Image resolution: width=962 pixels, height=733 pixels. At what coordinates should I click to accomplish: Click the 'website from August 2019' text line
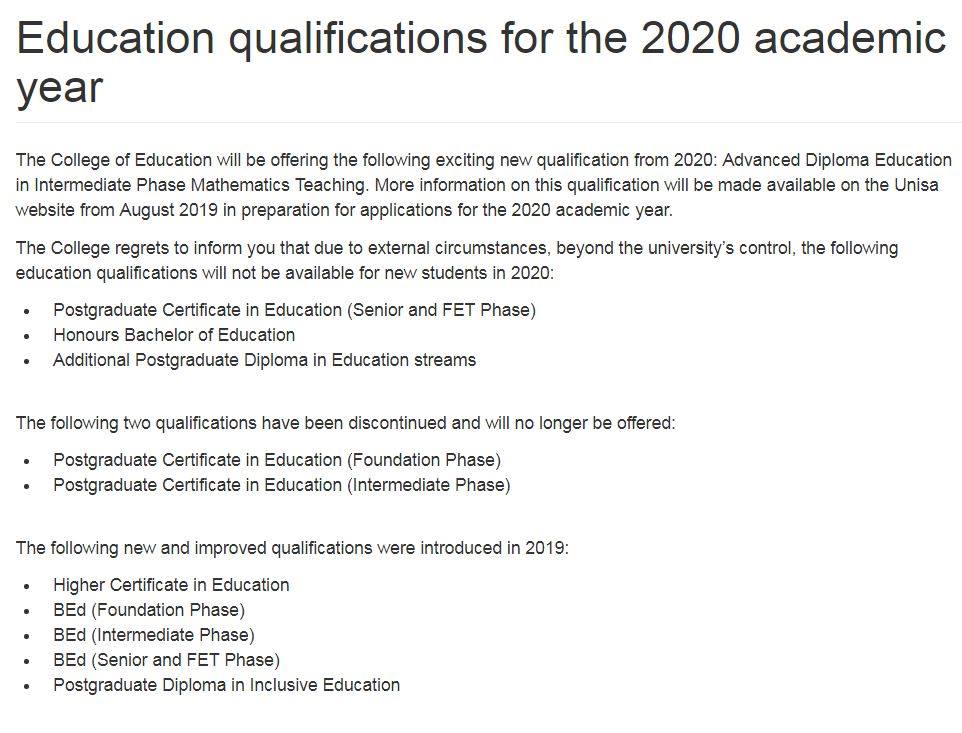pos(344,210)
